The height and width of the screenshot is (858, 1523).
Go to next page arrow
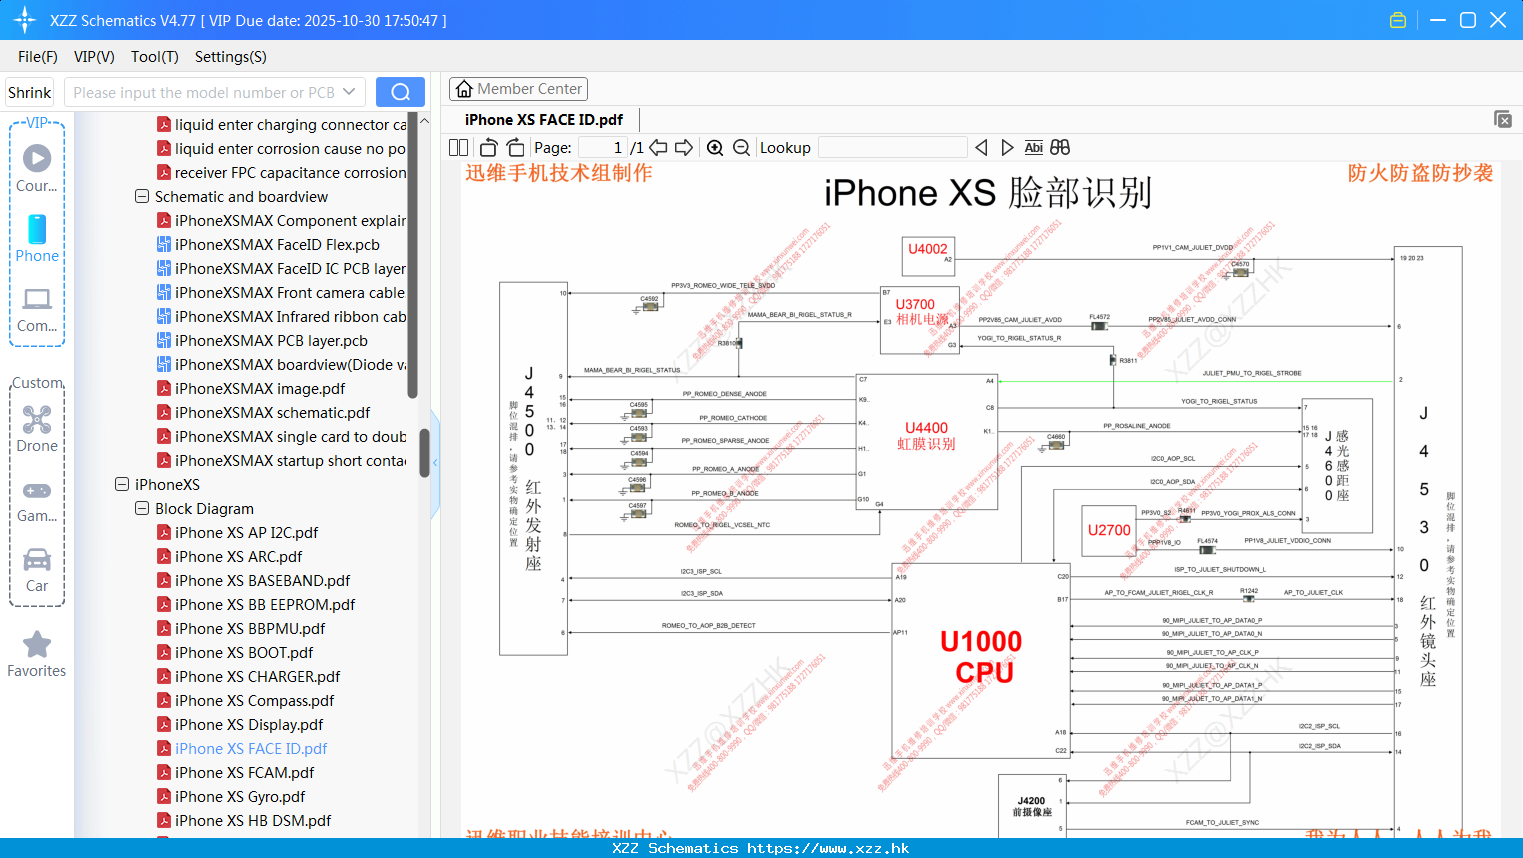pyautogui.click(x=684, y=147)
